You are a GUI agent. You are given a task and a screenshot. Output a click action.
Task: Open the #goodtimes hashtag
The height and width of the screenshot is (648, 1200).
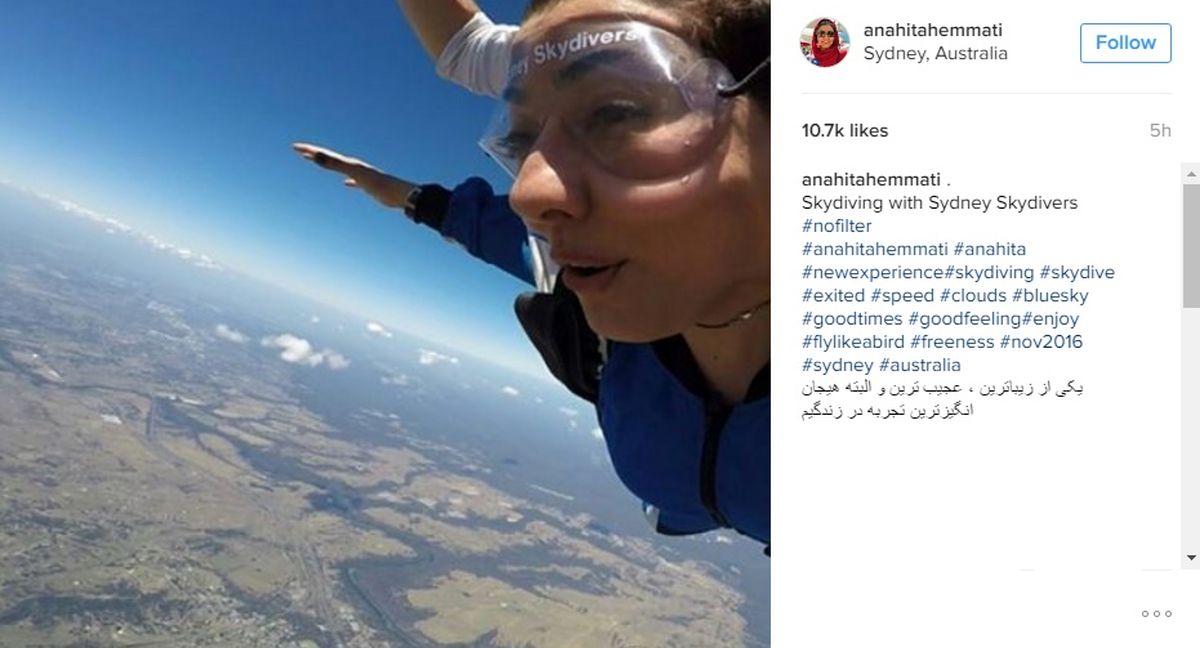[x=852, y=319]
